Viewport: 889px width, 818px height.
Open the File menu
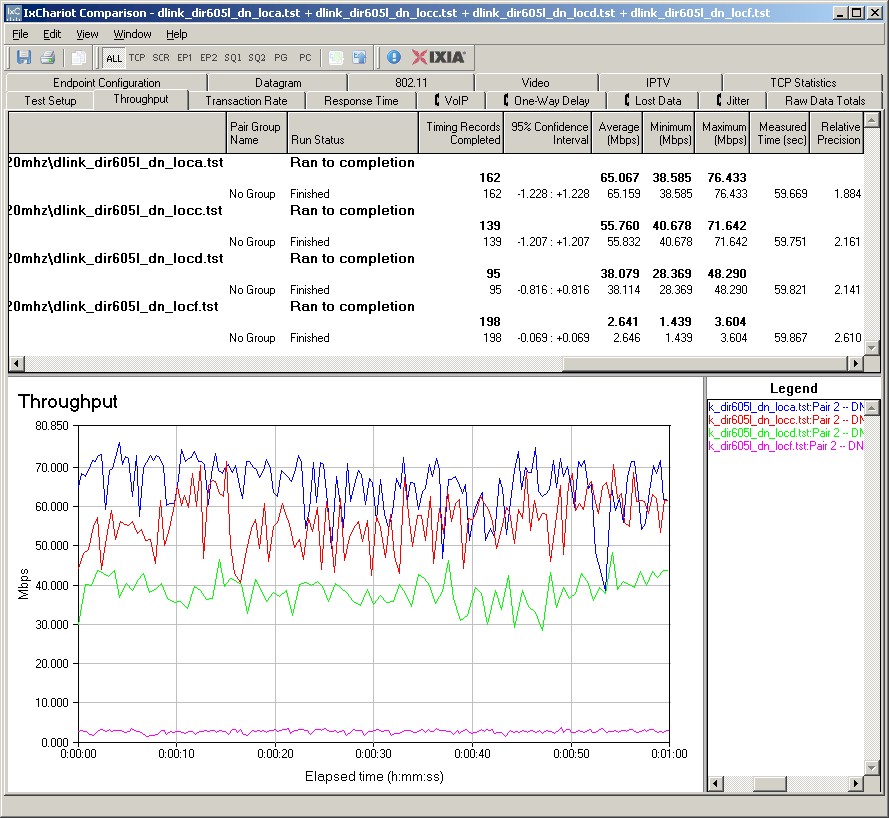20,34
